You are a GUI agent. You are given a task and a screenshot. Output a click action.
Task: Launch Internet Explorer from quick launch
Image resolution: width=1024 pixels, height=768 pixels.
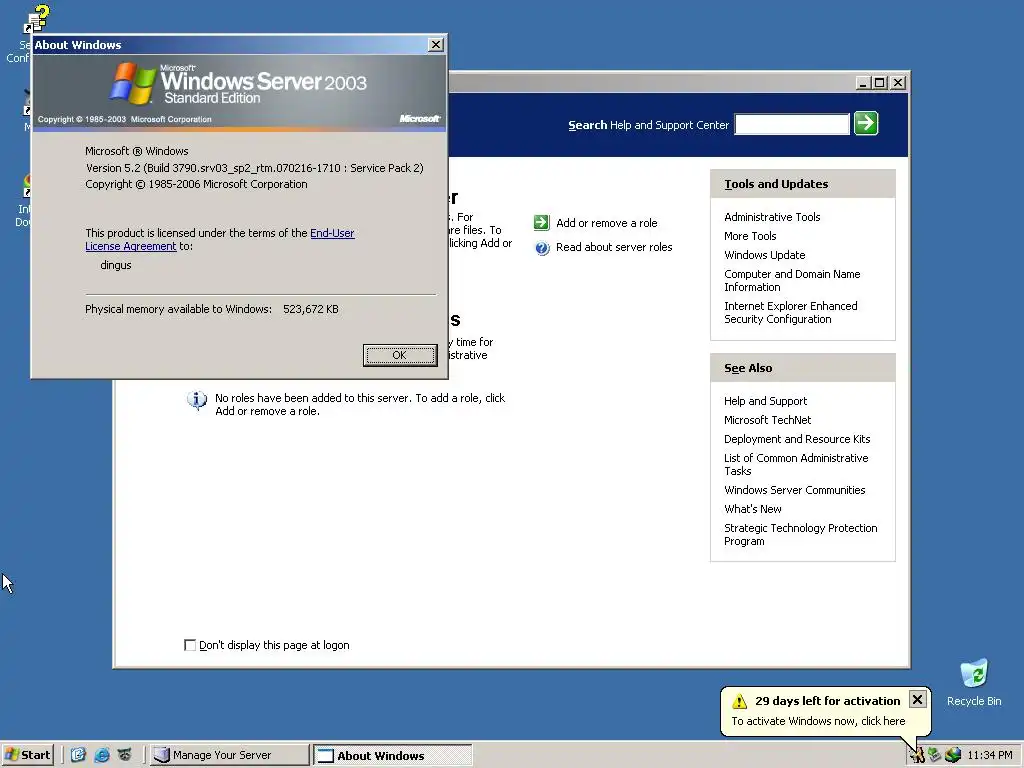click(x=102, y=755)
